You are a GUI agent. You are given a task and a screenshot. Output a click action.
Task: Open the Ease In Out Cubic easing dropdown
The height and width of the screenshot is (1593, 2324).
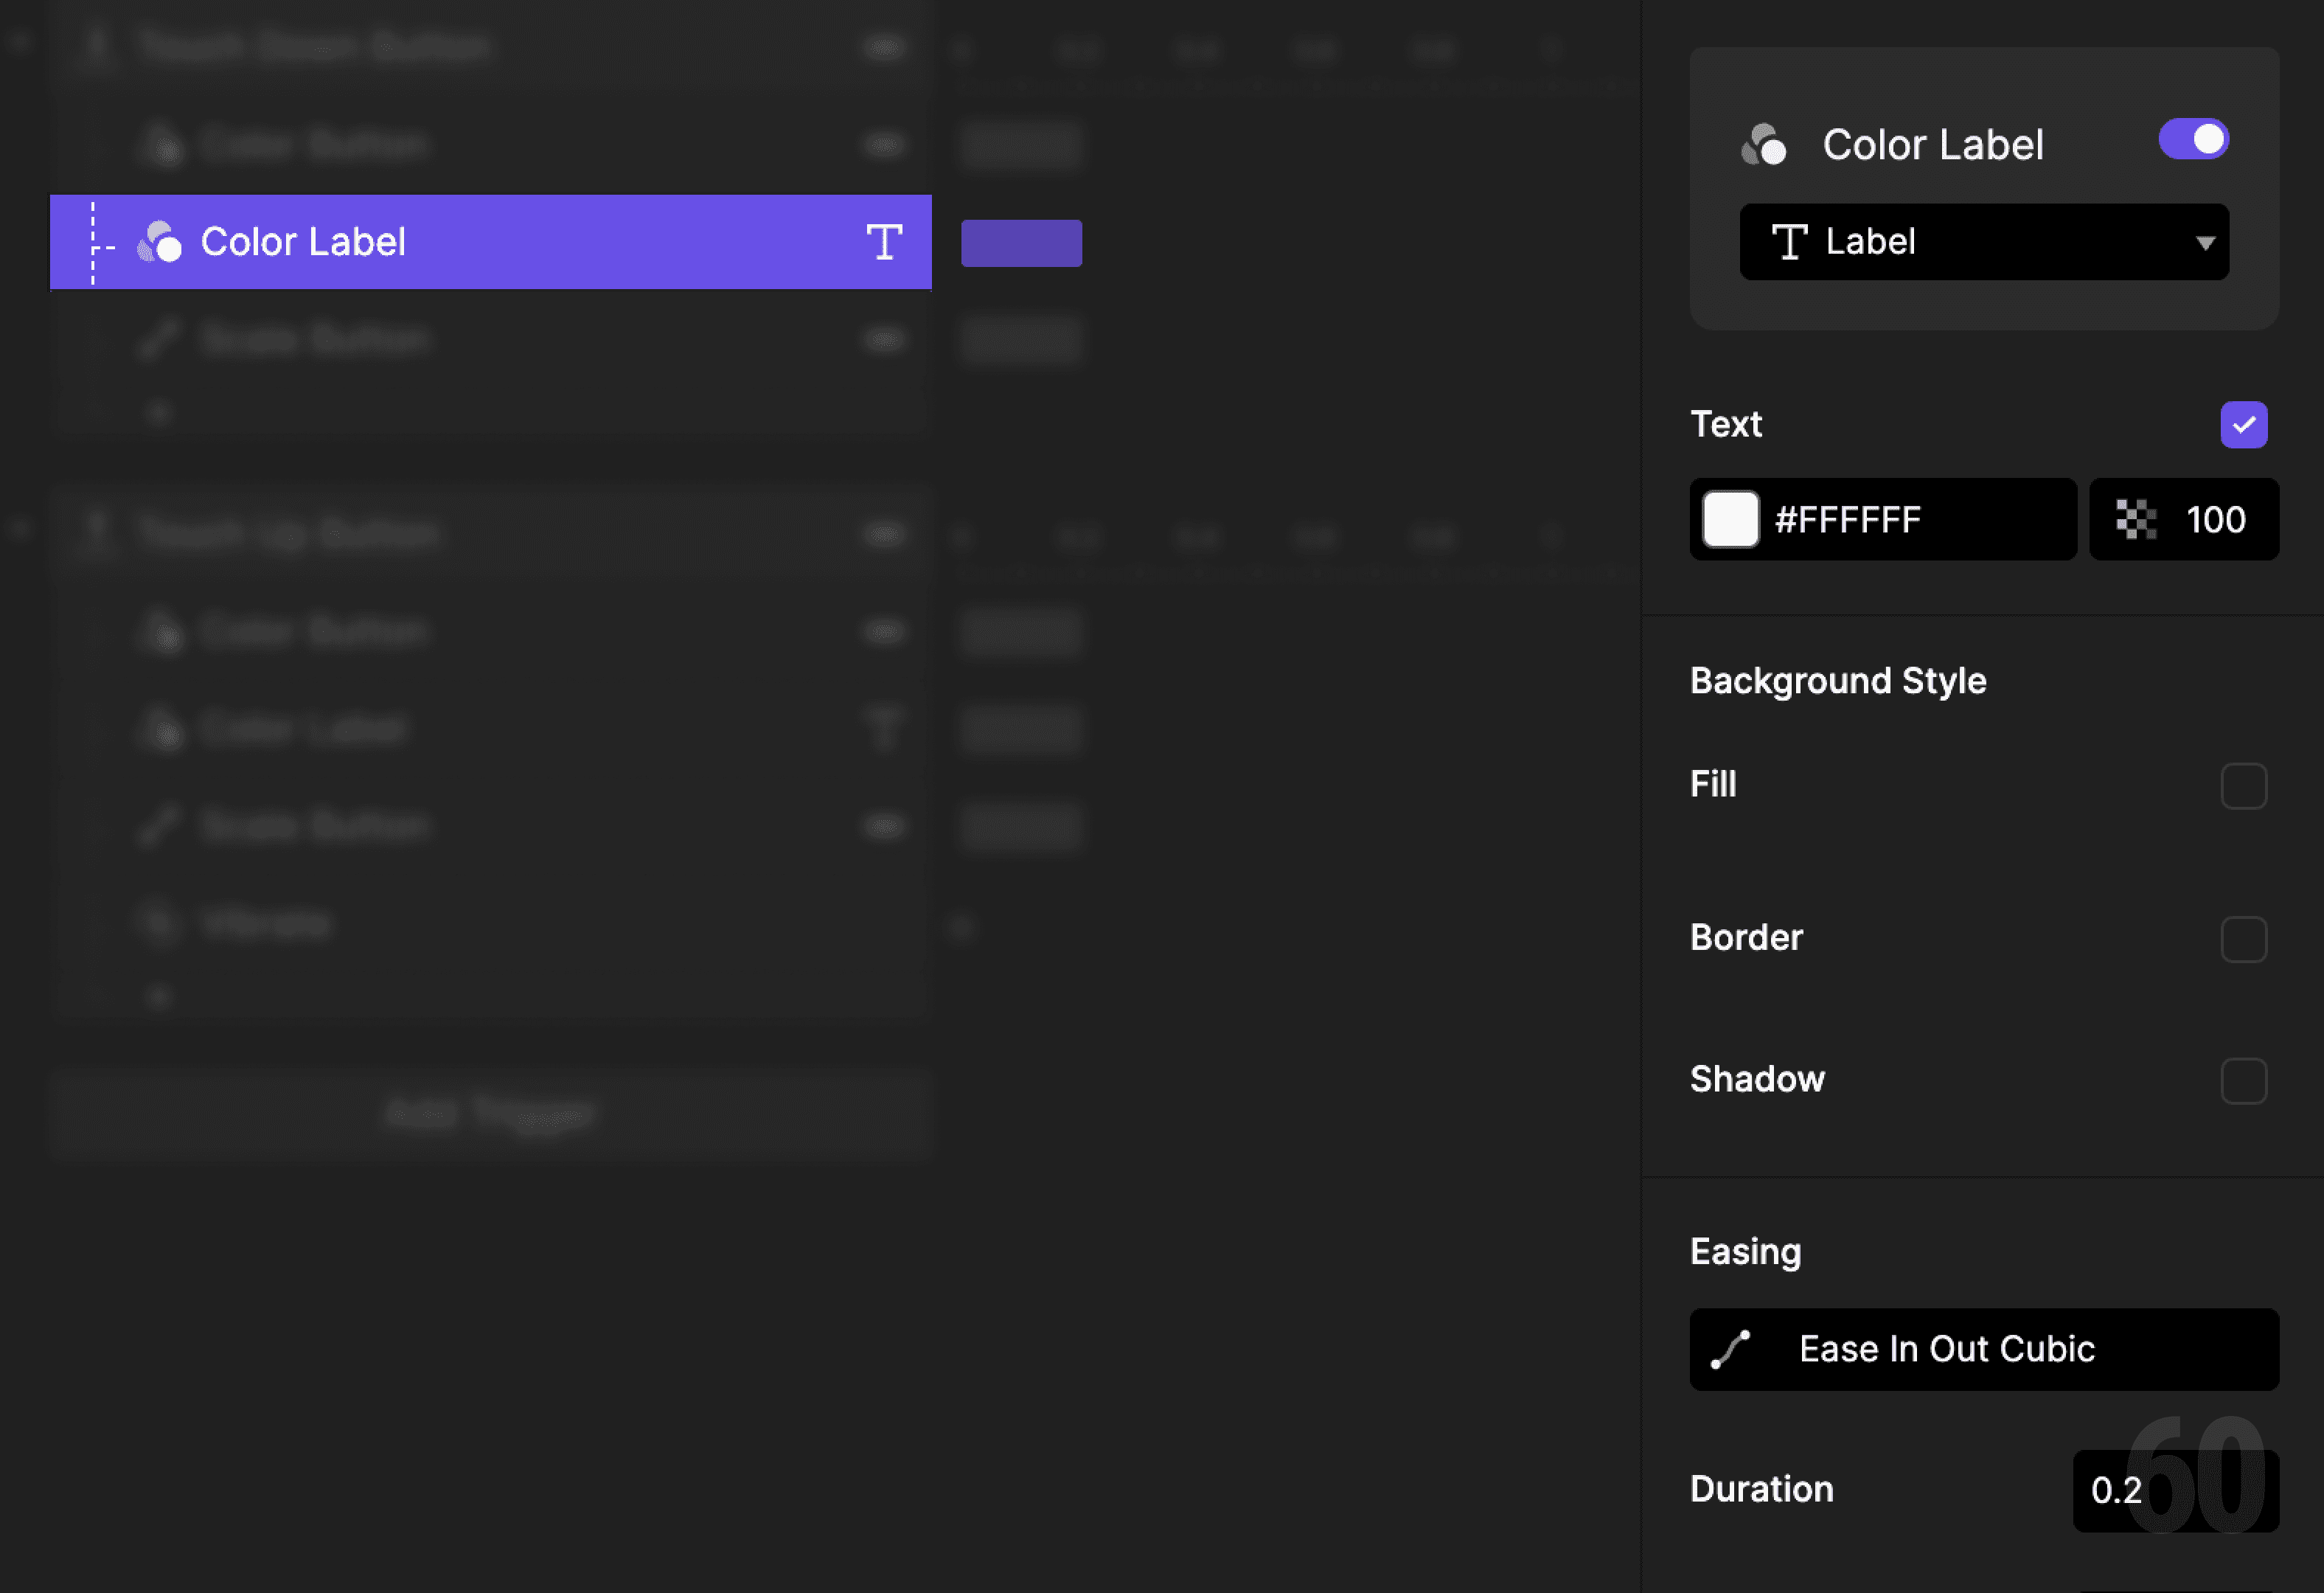1983,1349
